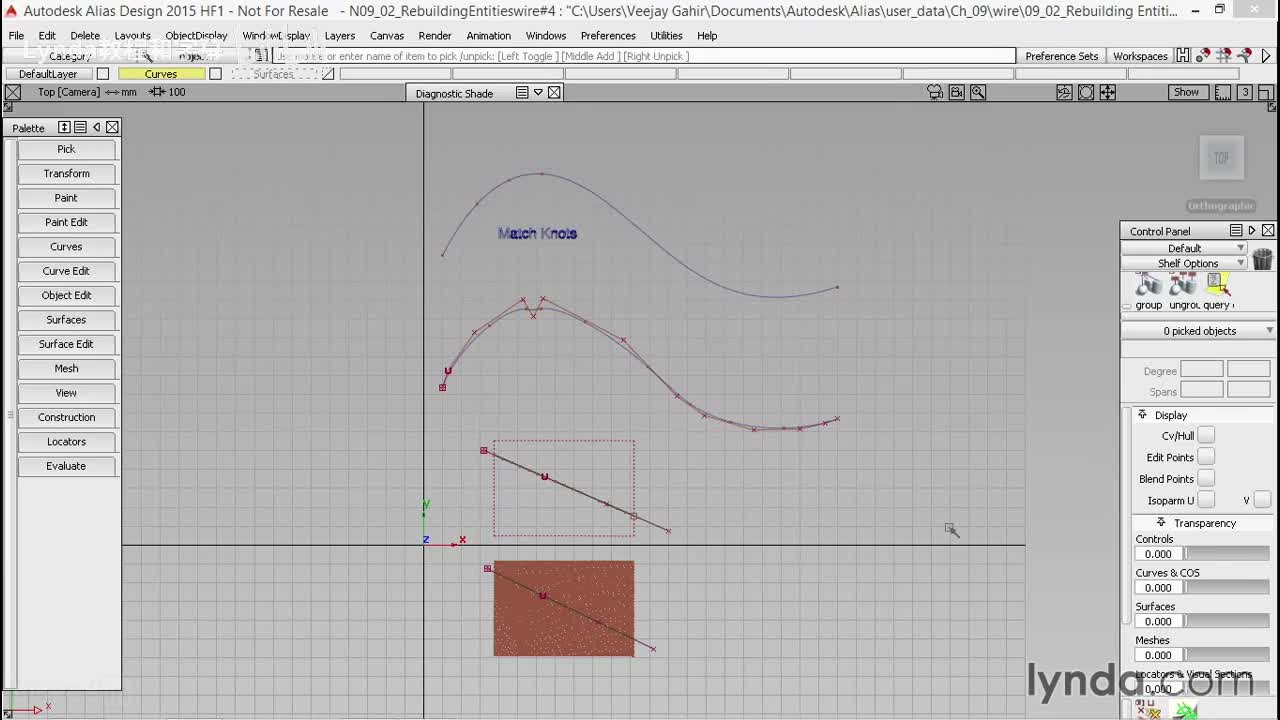
Task: Enable Edit Points display checkbox
Action: pyautogui.click(x=1206, y=457)
